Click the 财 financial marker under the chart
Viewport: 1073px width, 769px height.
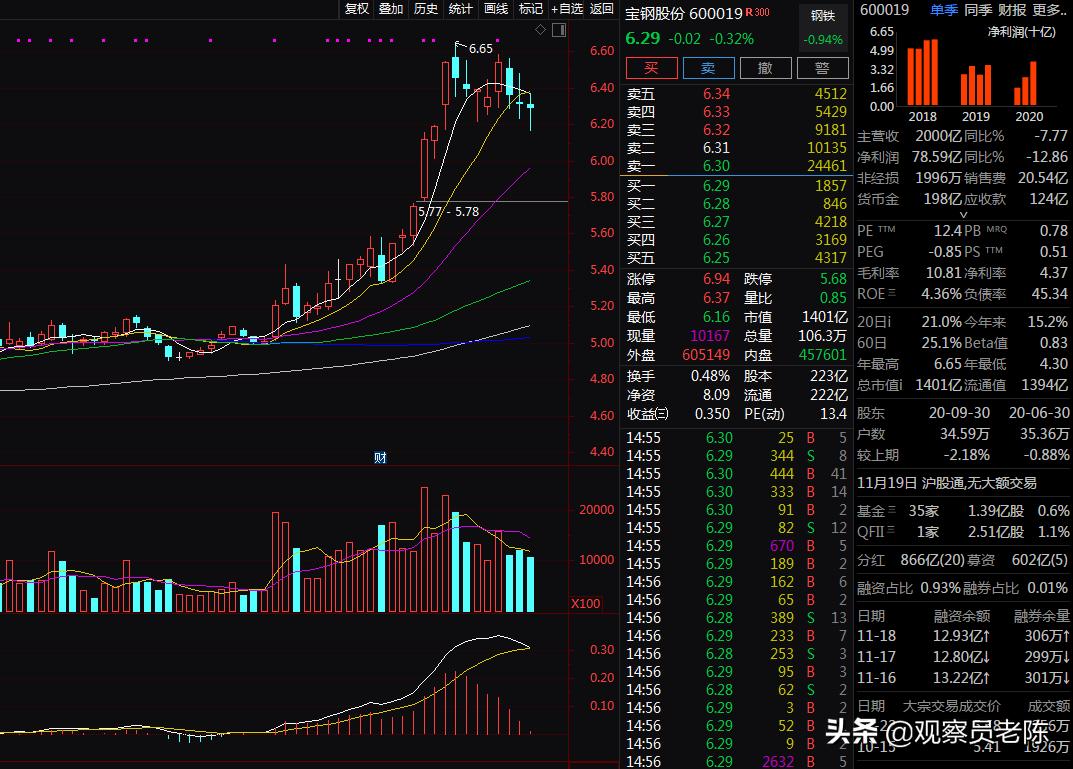(380, 458)
